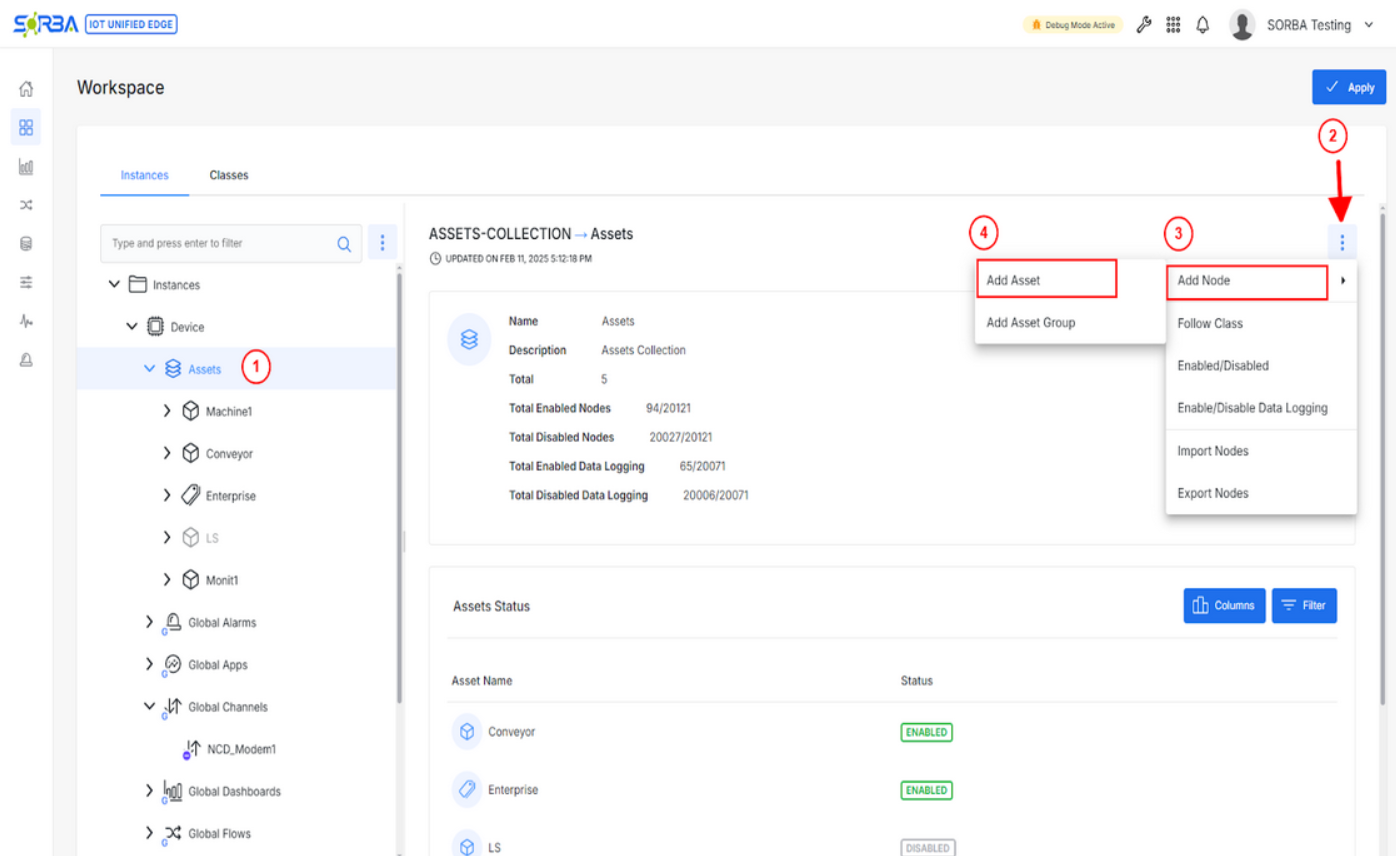
Task: Switch to the Classes tab
Action: 229,175
